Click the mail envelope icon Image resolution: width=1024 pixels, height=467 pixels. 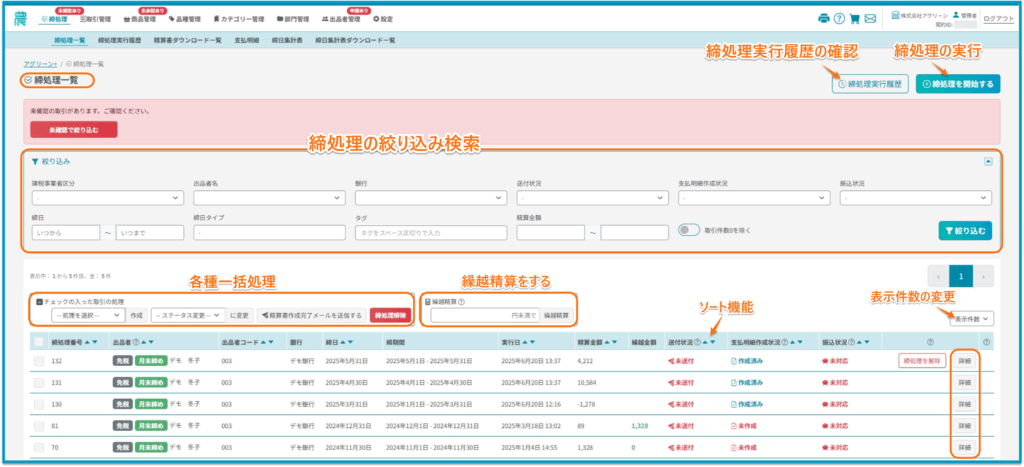870,18
